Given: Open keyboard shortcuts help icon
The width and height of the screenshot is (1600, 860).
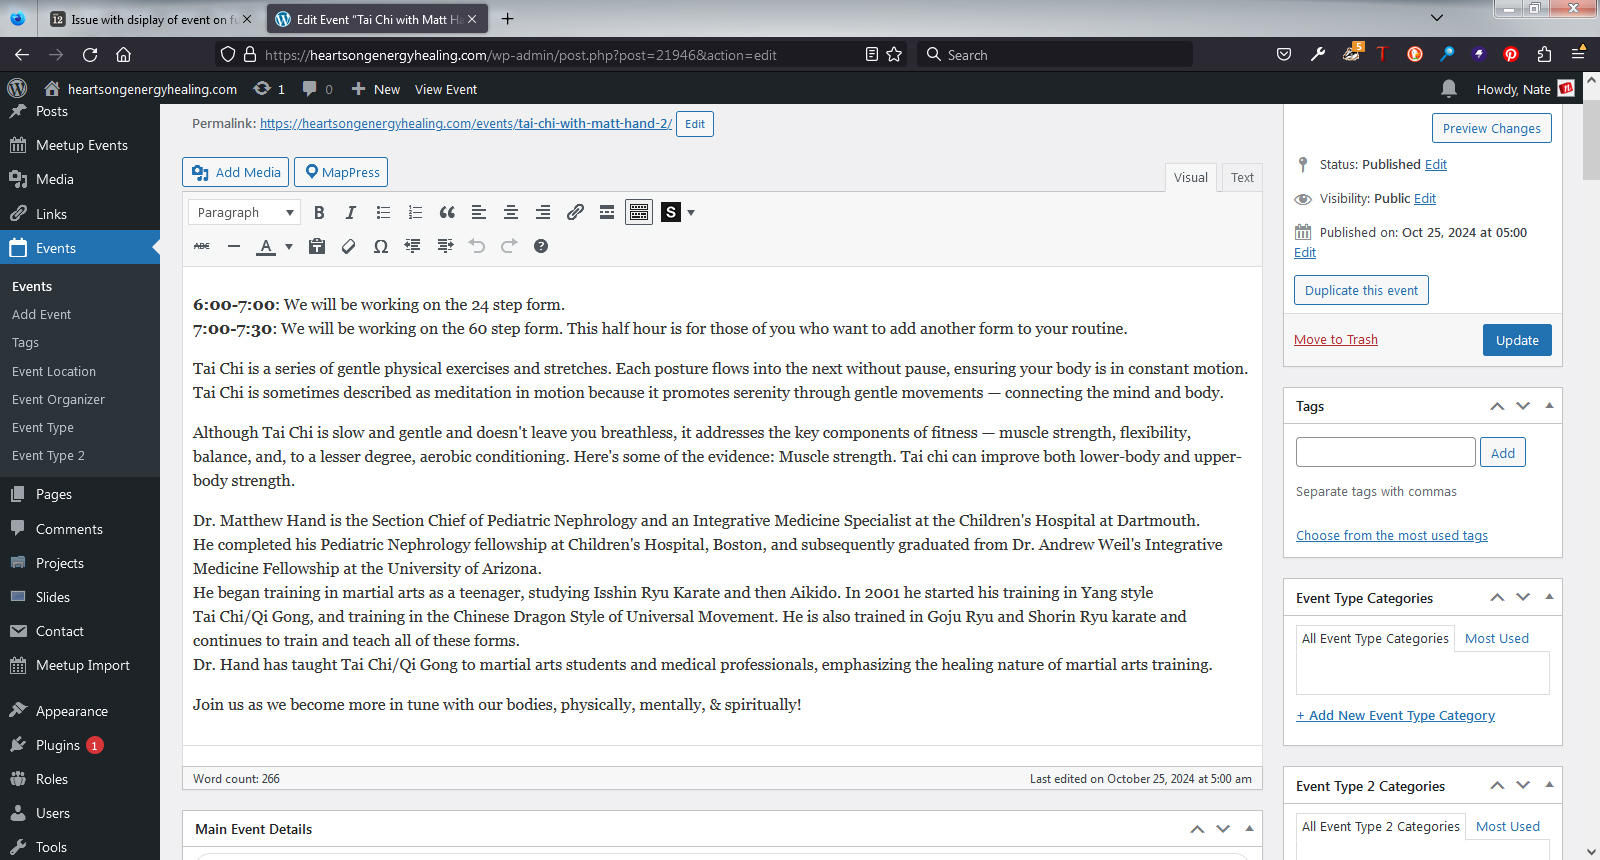Looking at the screenshot, I should (x=541, y=246).
